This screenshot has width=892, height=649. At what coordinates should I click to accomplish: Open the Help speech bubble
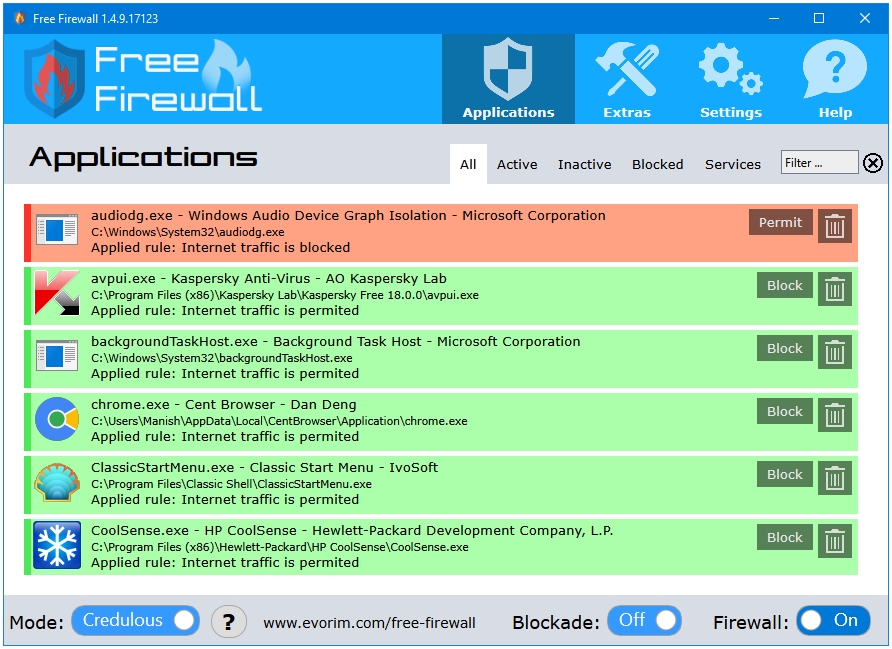click(835, 79)
